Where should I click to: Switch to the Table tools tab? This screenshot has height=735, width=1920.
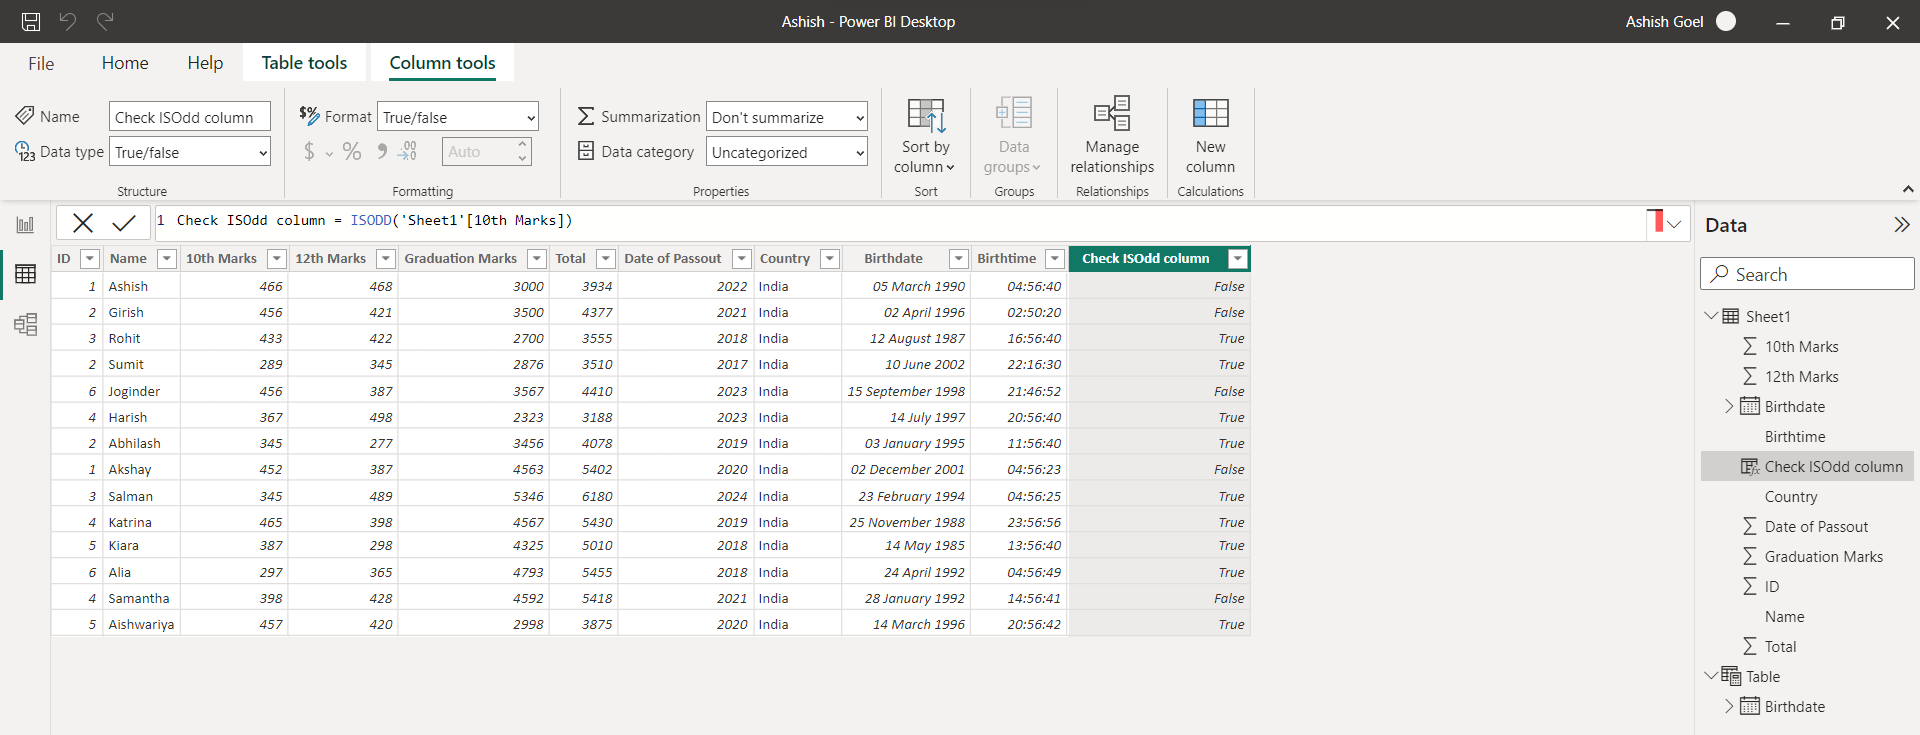(304, 63)
